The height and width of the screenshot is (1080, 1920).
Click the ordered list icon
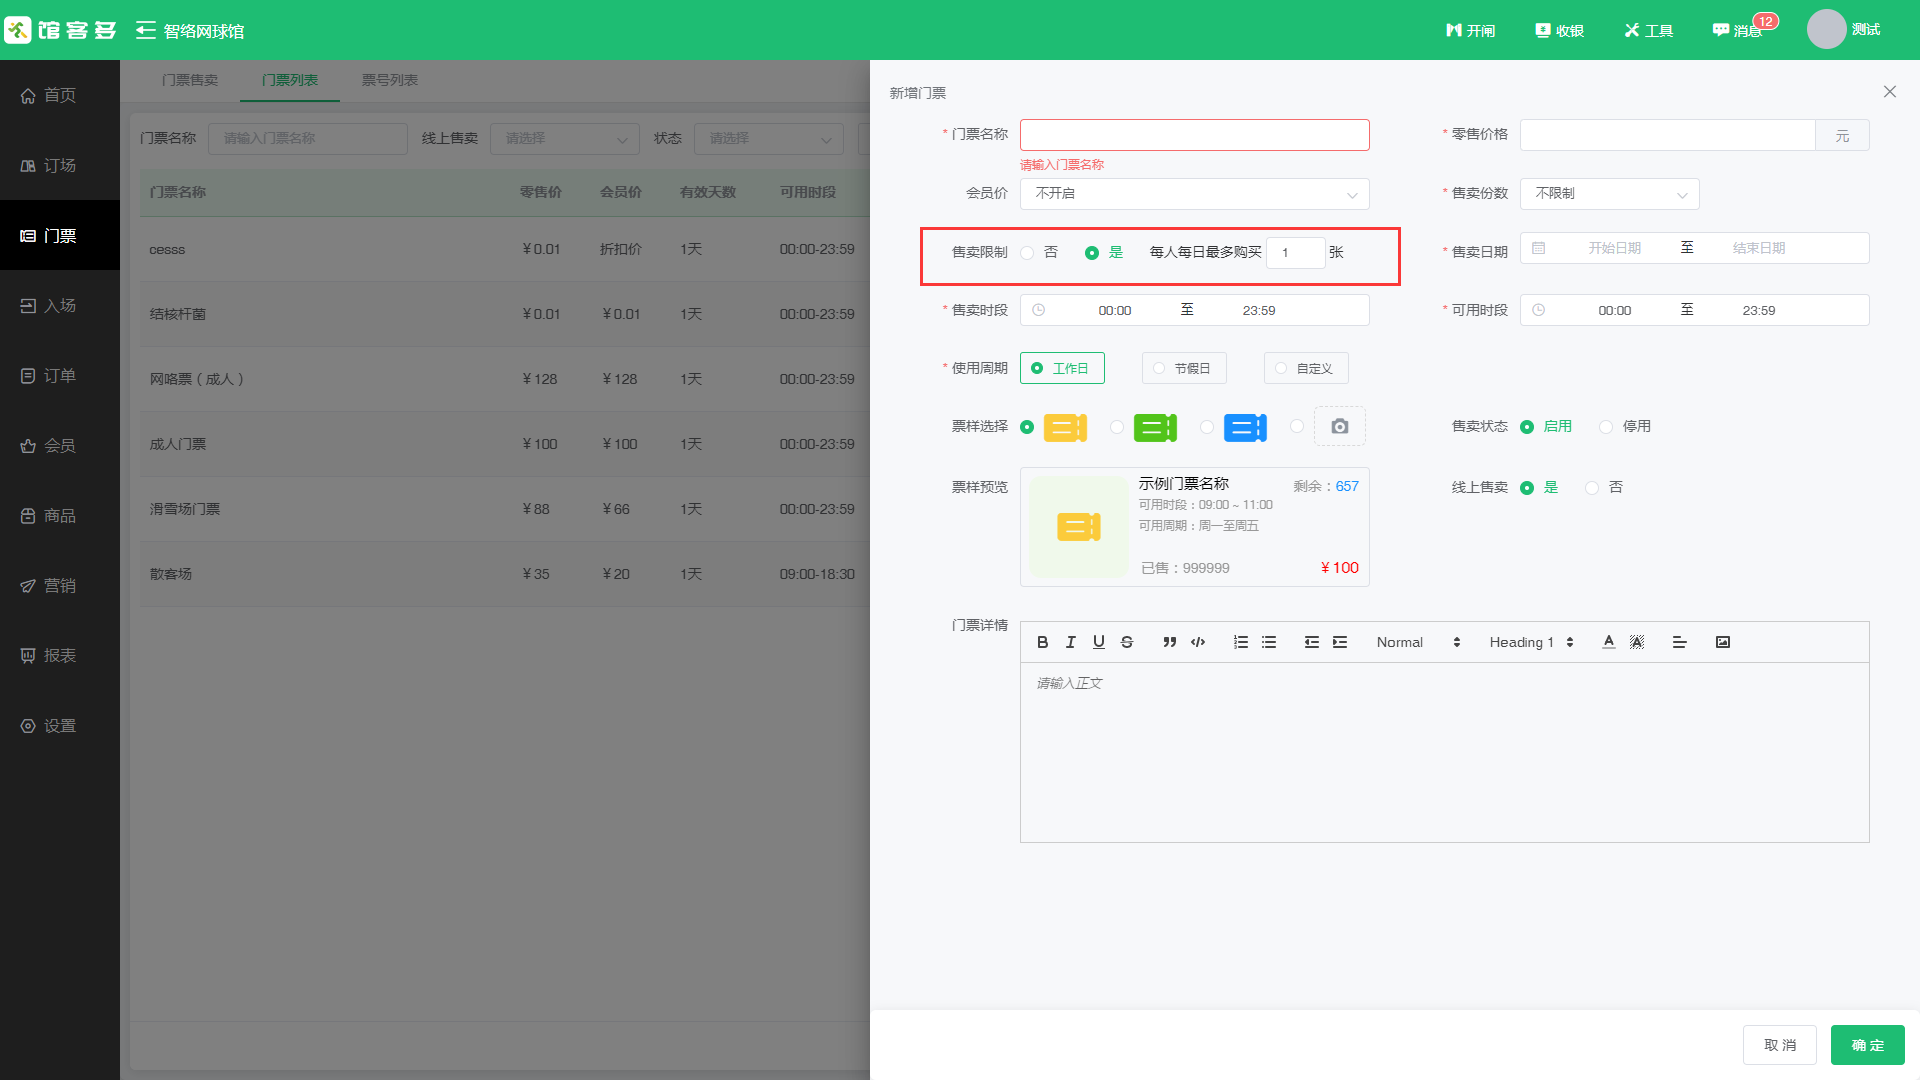tap(1240, 642)
